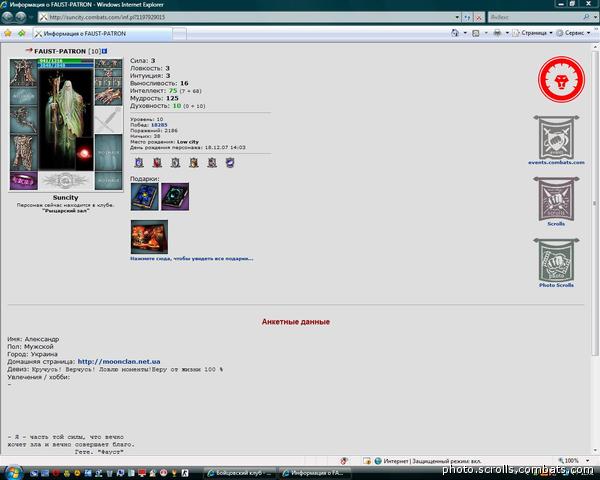Click the wizard character portrait image
600x480 pixels.
pos(65,119)
